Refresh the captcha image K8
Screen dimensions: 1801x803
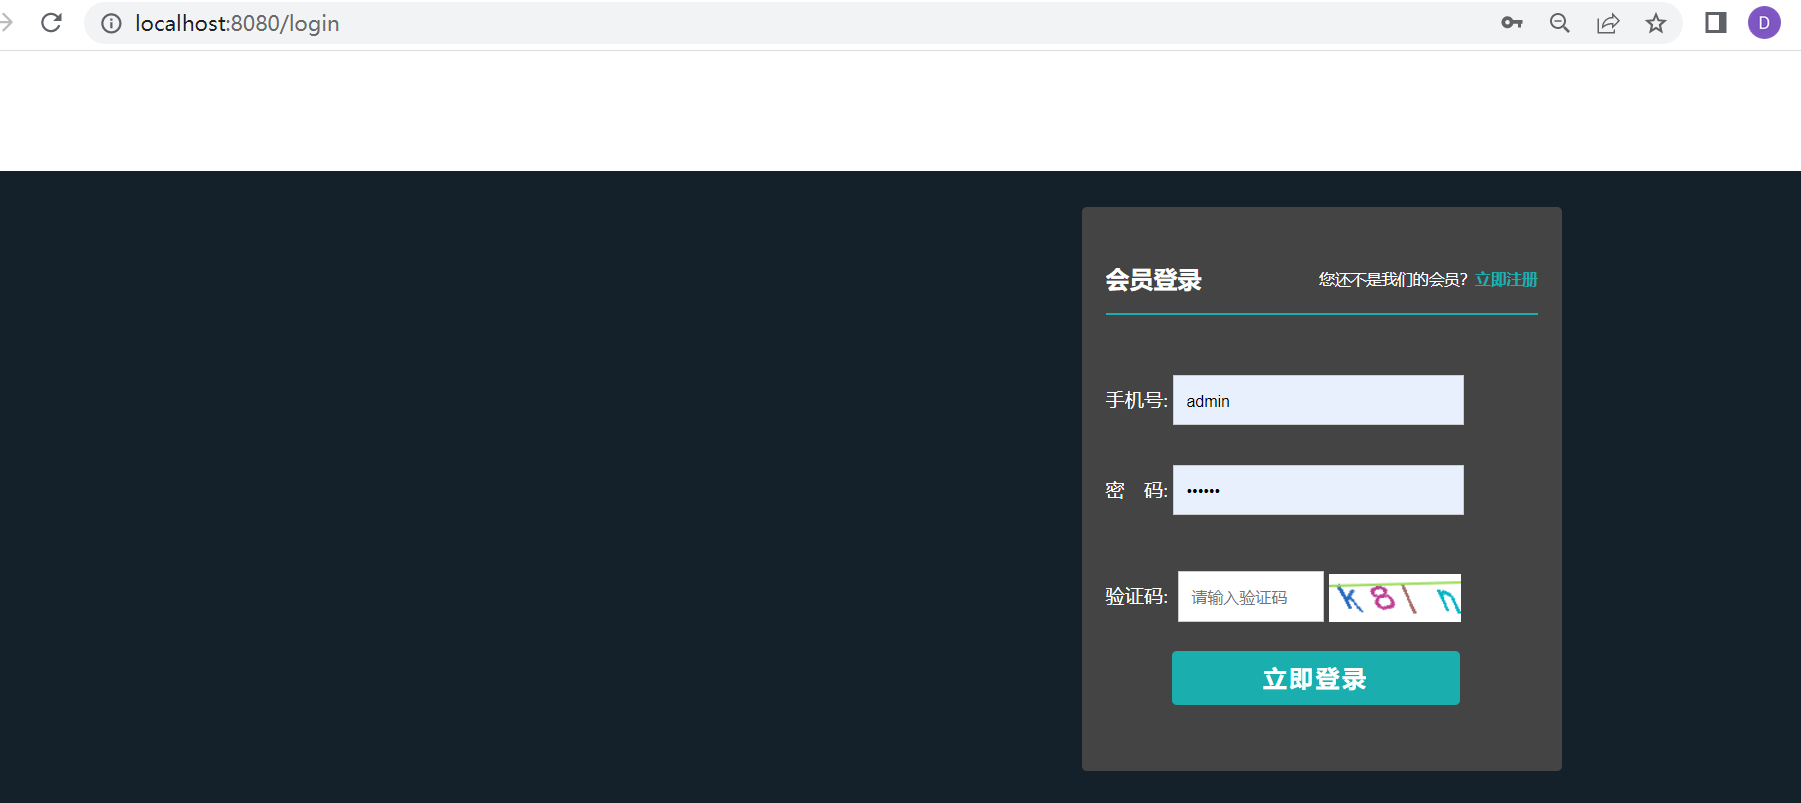(x=1395, y=598)
